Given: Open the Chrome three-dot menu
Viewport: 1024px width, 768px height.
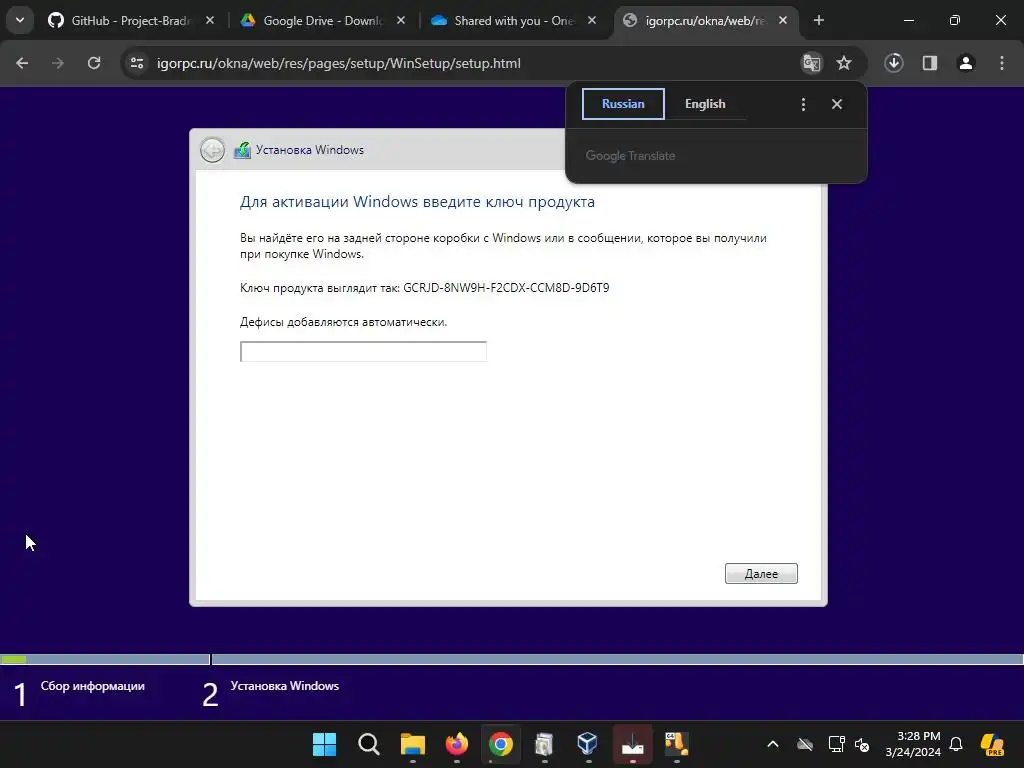Looking at the screenshot, I should 1002,63.
